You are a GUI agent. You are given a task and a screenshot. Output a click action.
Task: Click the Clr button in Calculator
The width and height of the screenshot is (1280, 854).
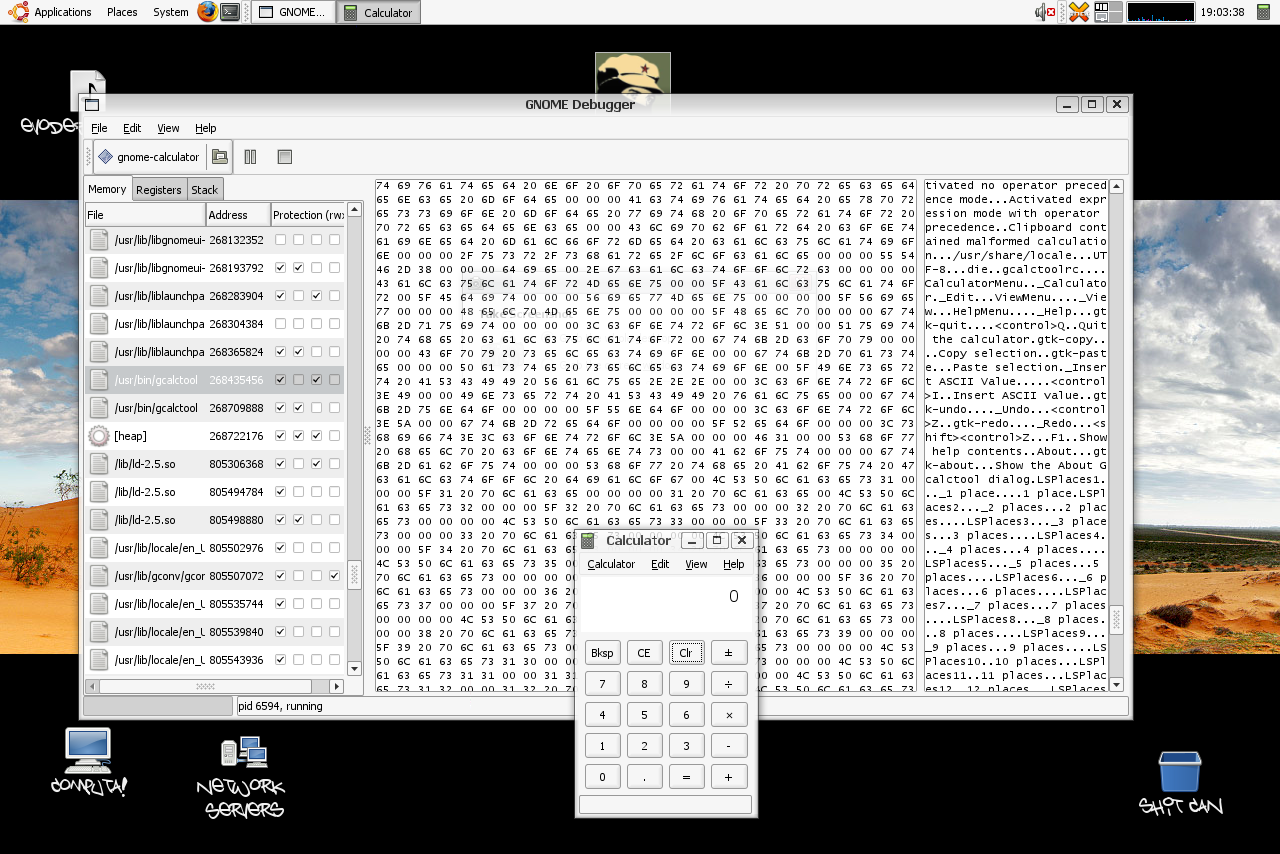pos(686,653)
